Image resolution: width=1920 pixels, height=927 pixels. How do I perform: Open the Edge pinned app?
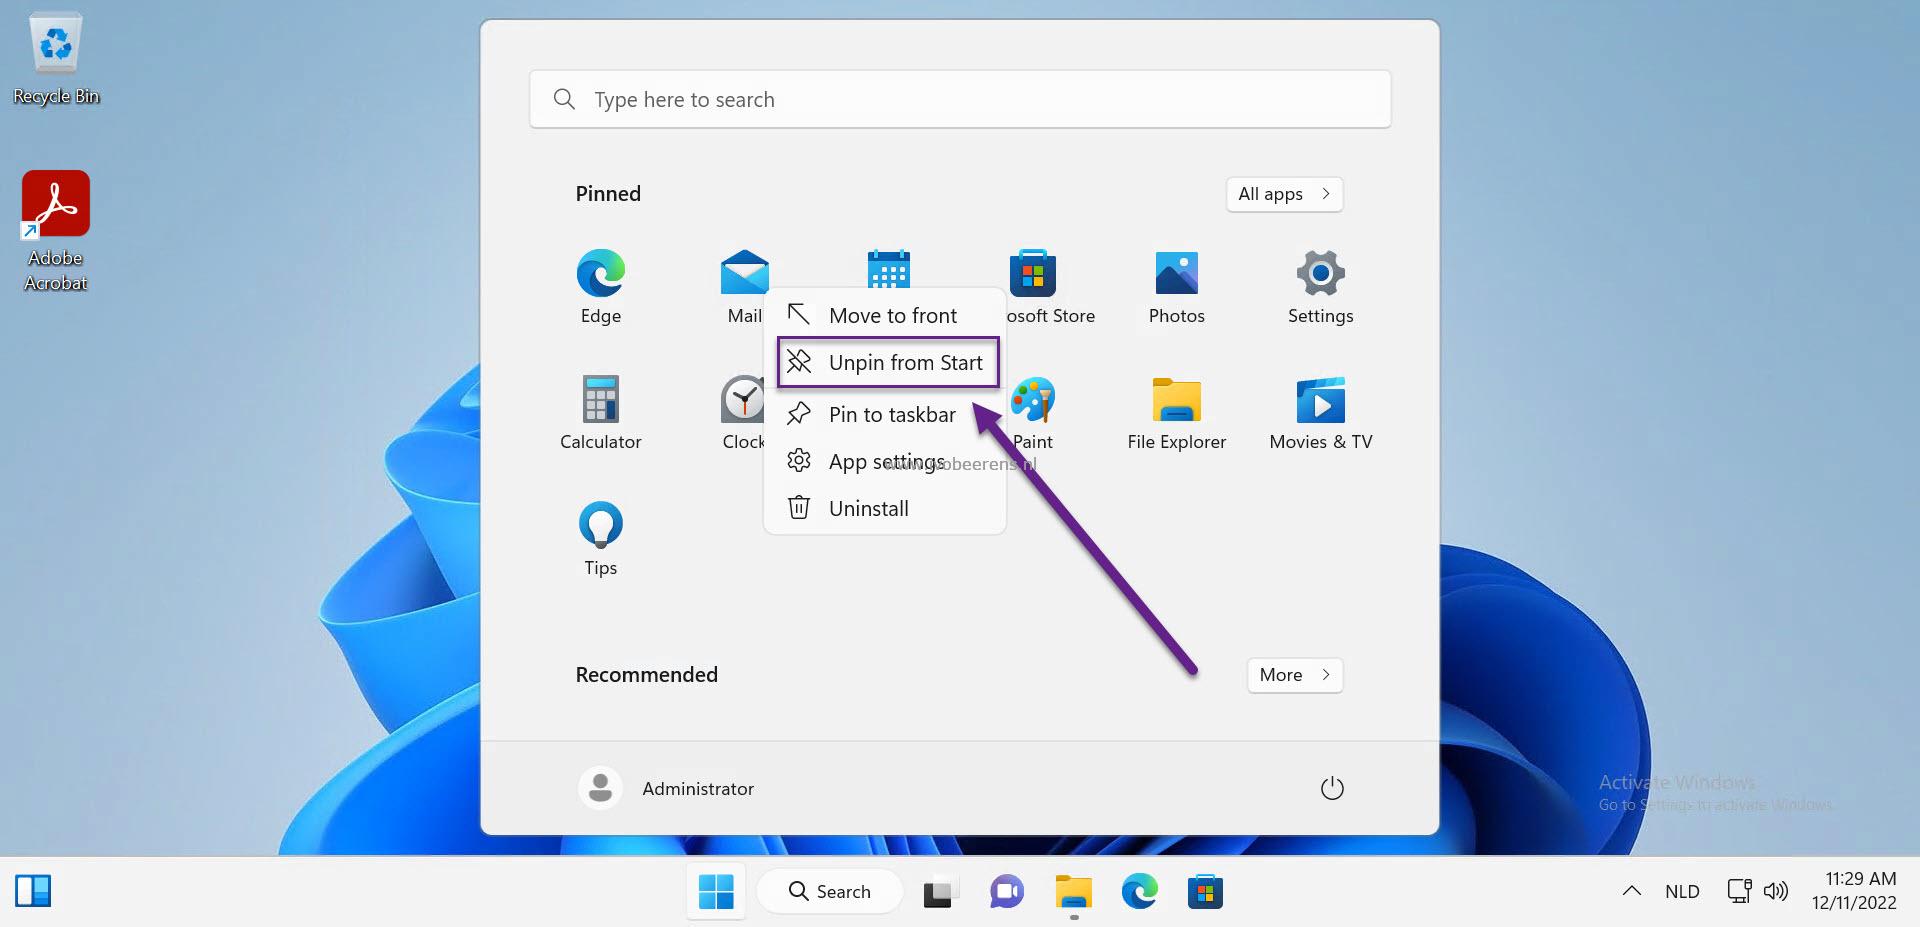(600, 287)
